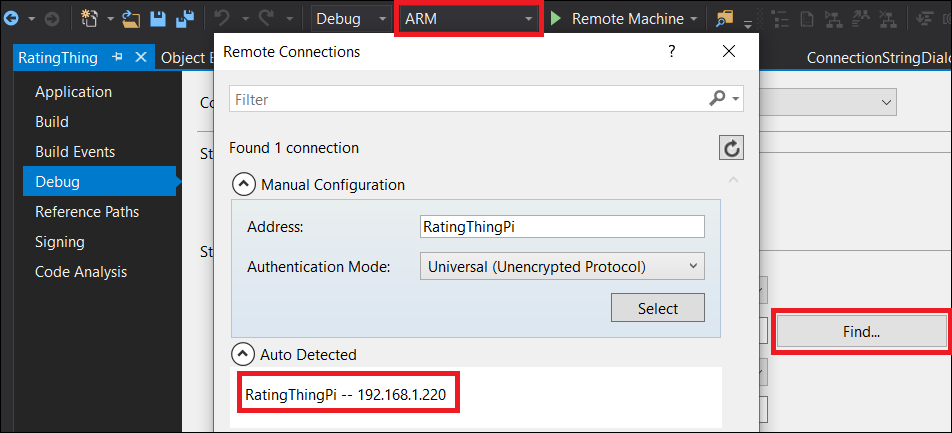Click the Open File folder icon

131,19
